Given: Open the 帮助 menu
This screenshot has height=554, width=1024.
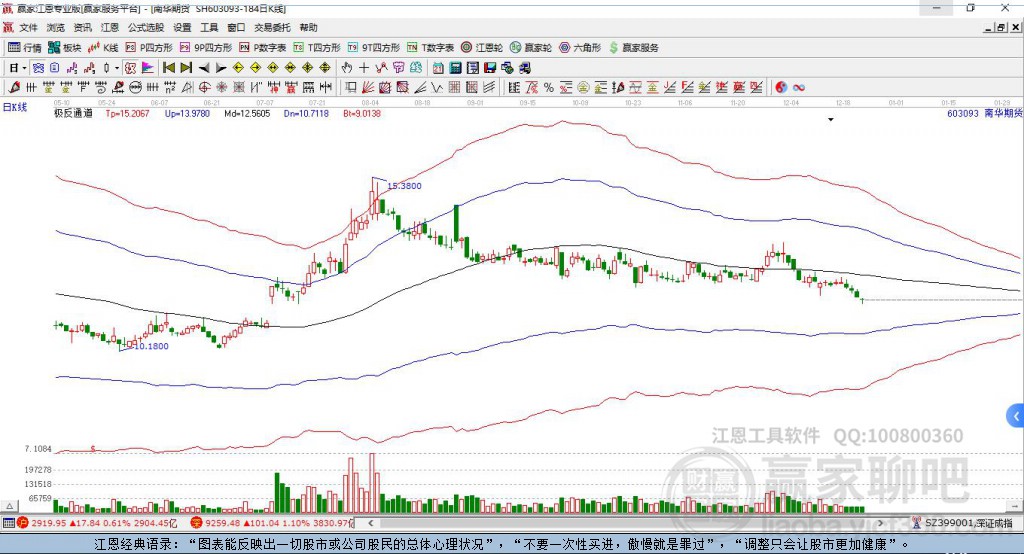Looking at the screenshot, I should [x=308, y=27].
